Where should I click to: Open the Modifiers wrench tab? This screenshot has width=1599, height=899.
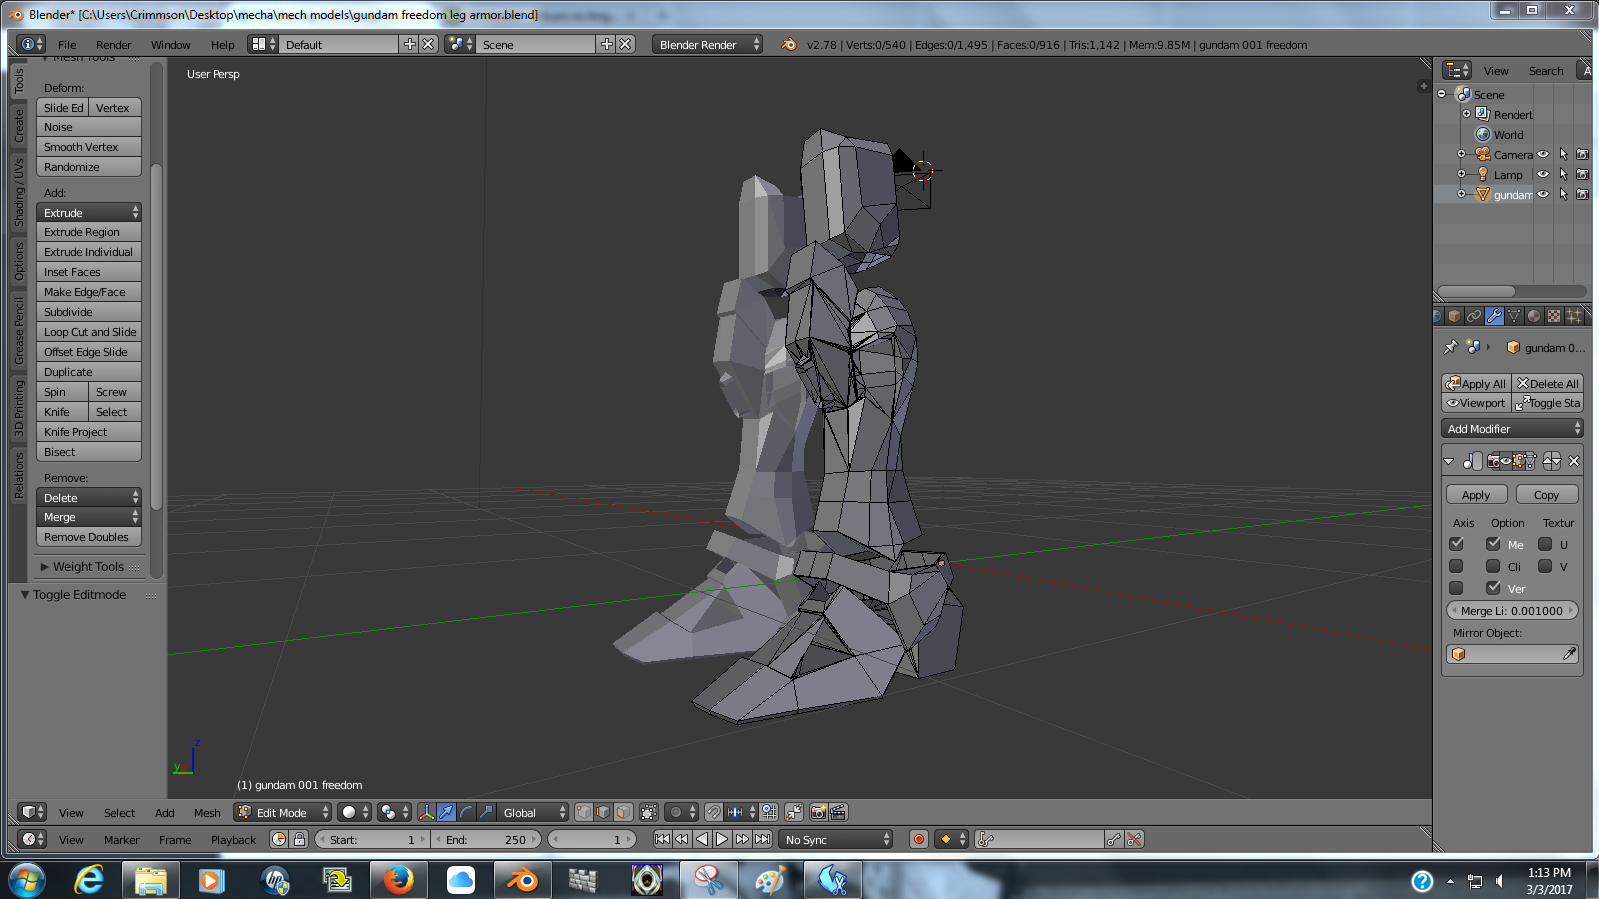1494,316
